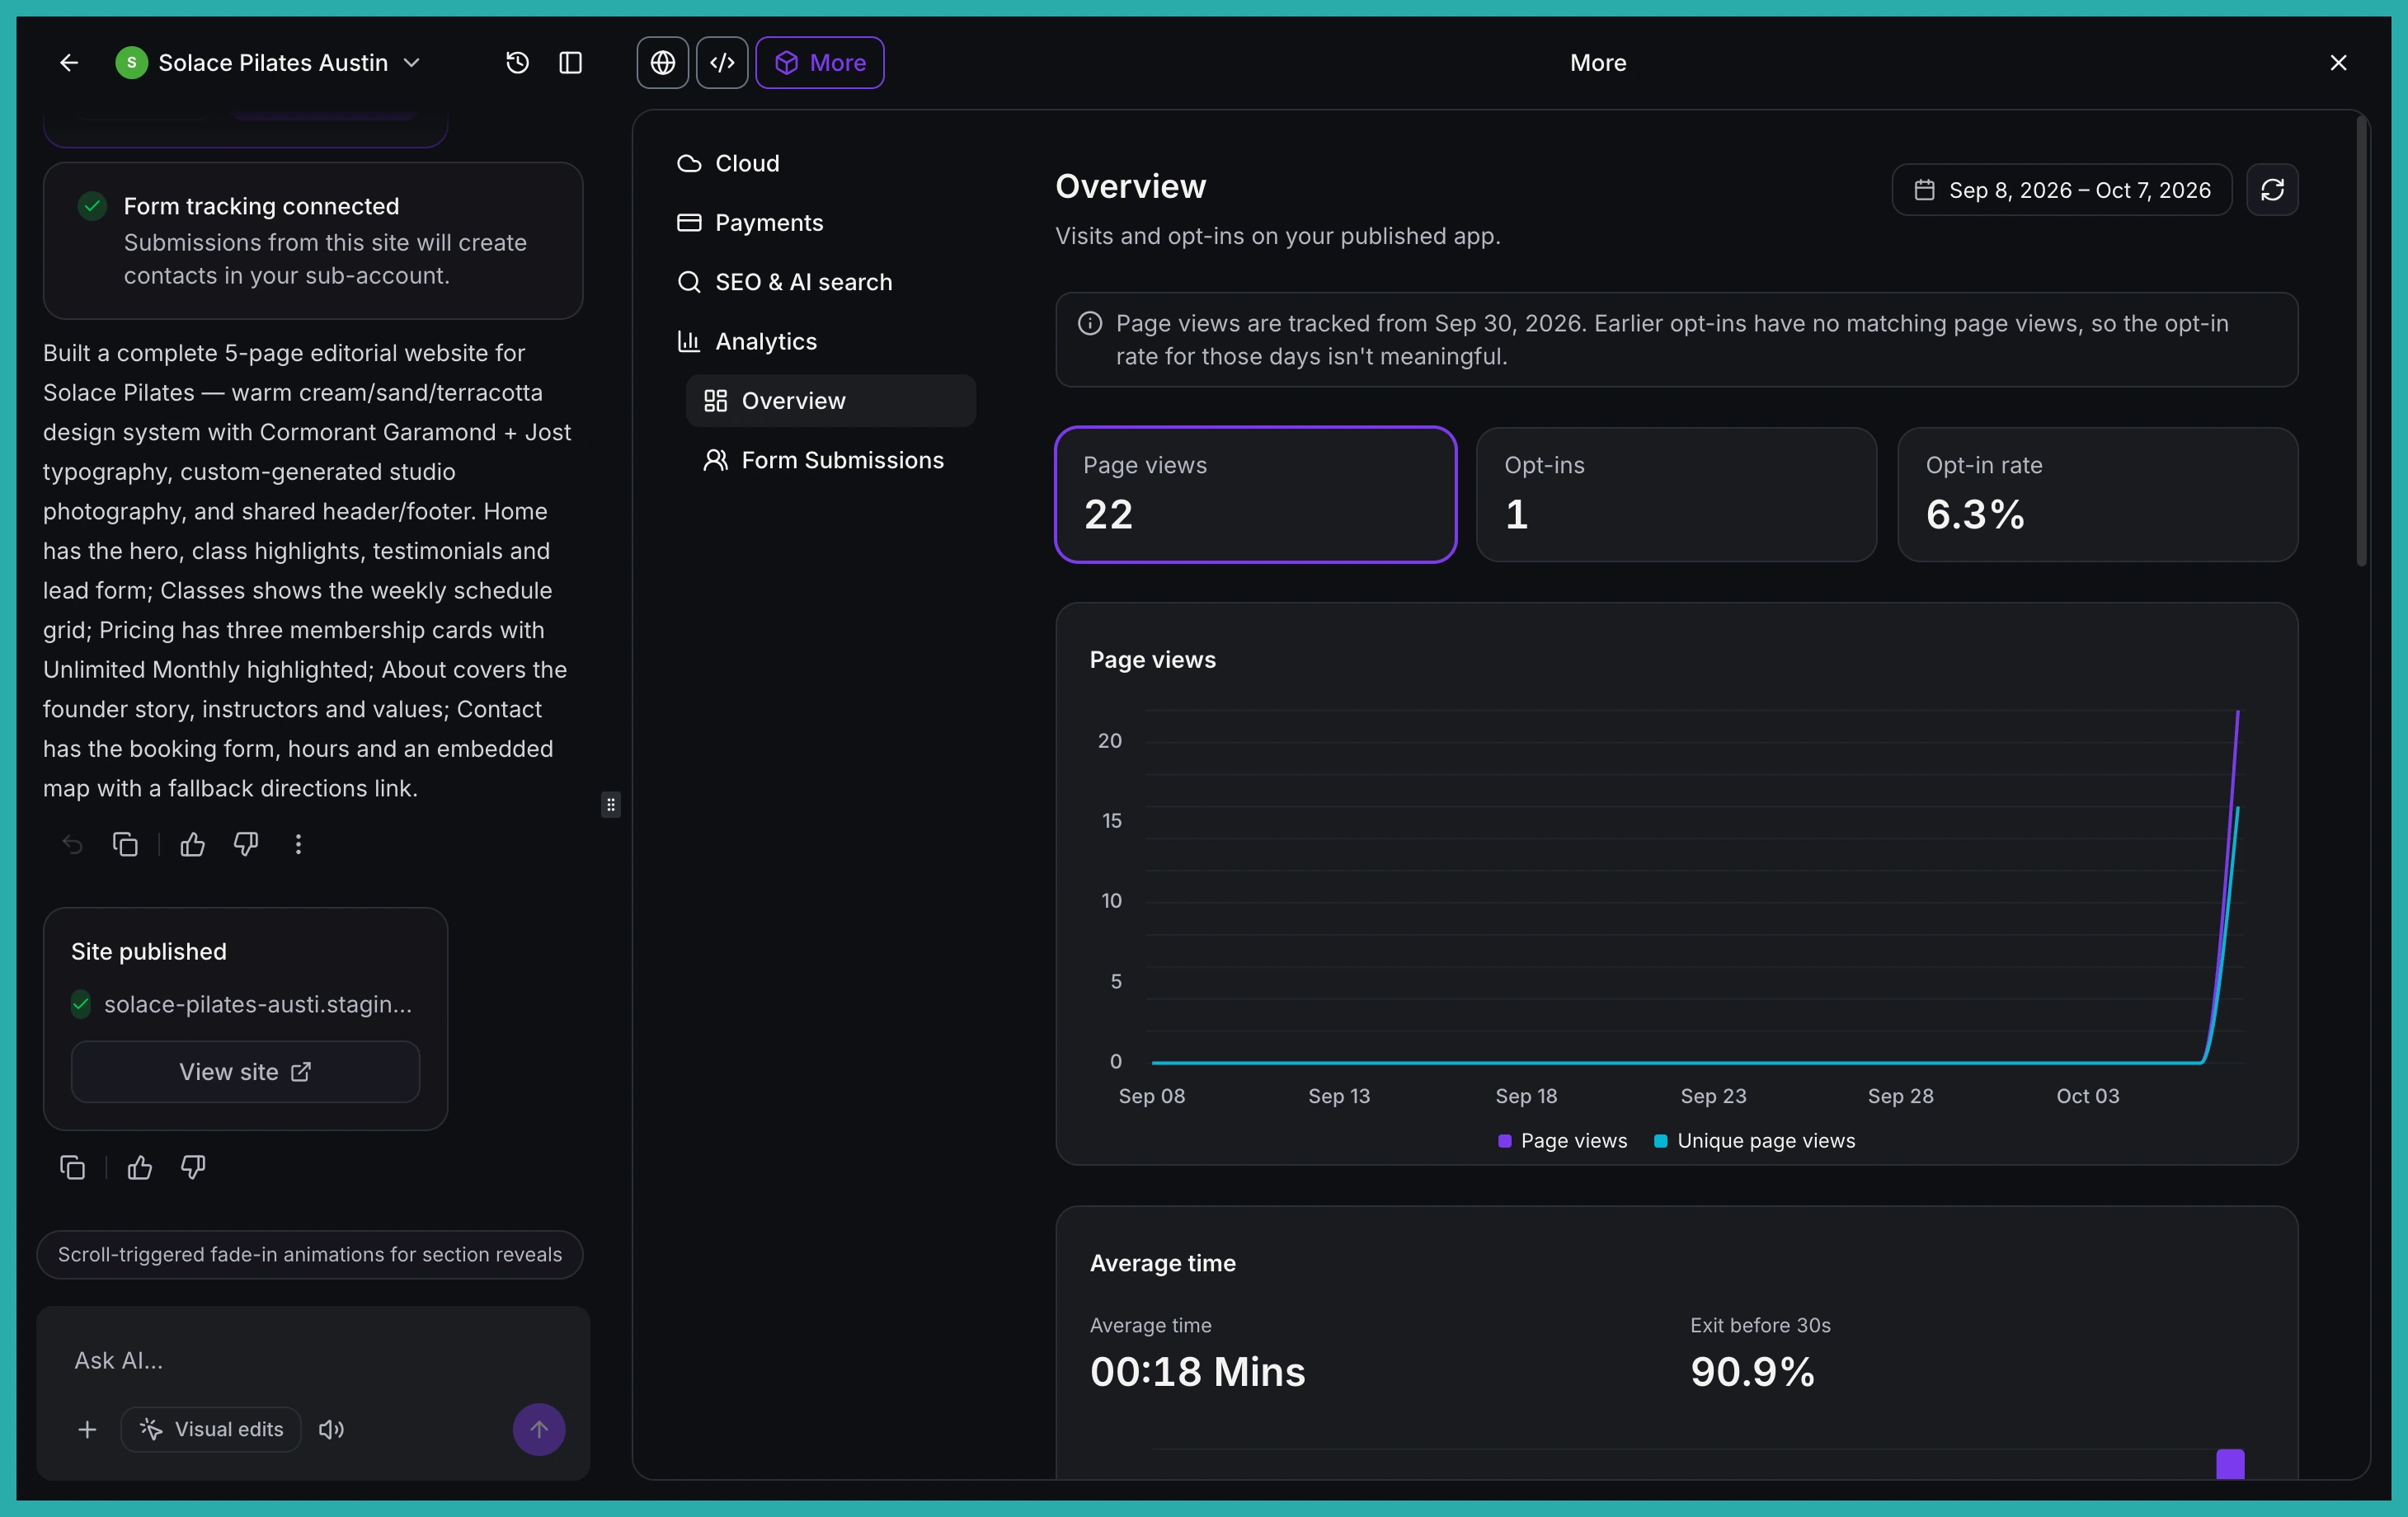Enable Visual edits mode
Image resolution: width=2408 pixels, height=1517 pixels.
[x=211, y=1430]
